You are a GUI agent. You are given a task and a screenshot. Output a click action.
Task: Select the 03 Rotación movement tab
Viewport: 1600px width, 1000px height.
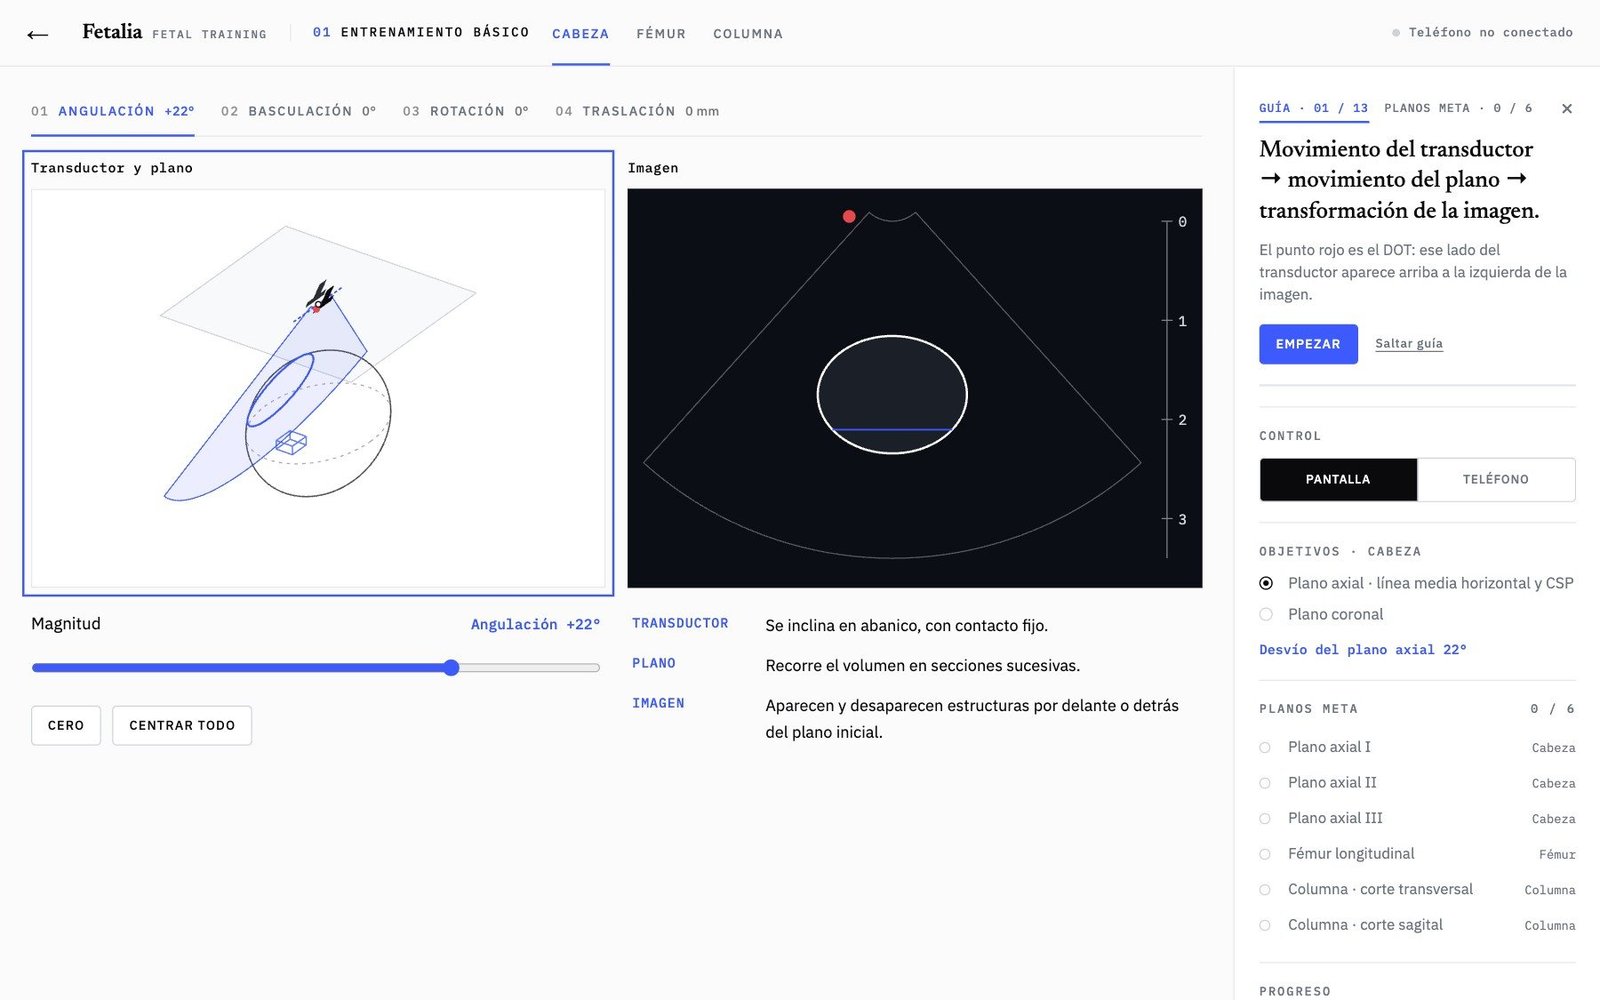pos(465,111)
